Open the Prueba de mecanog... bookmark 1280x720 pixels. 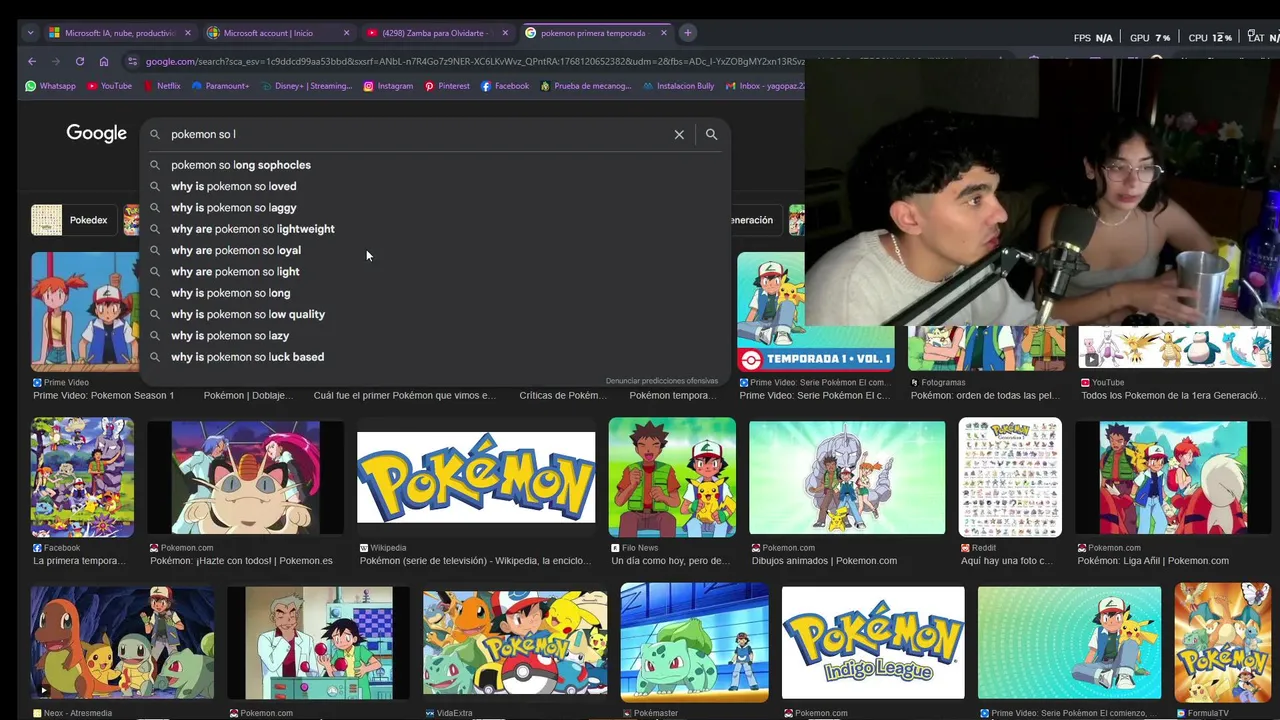pyautogui.click(x=585, y=86)
